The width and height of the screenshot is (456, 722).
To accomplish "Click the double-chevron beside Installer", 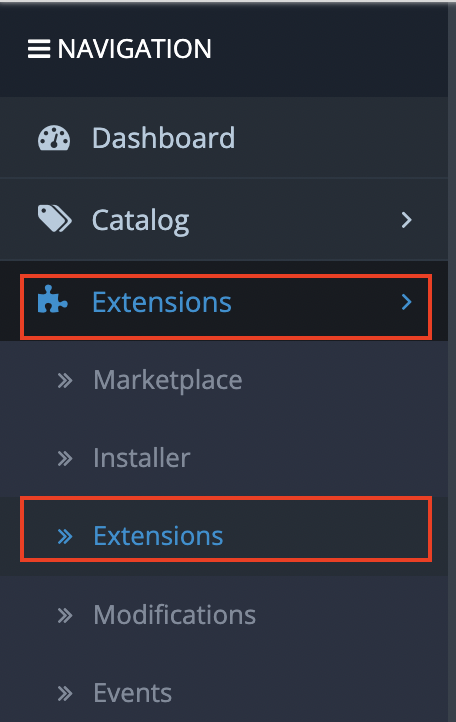I will [x=65, y=459].
